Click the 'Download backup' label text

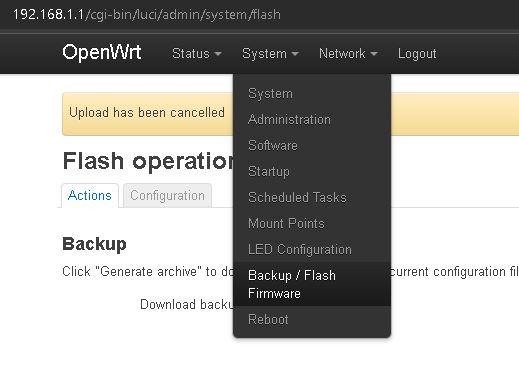(187, 305)
